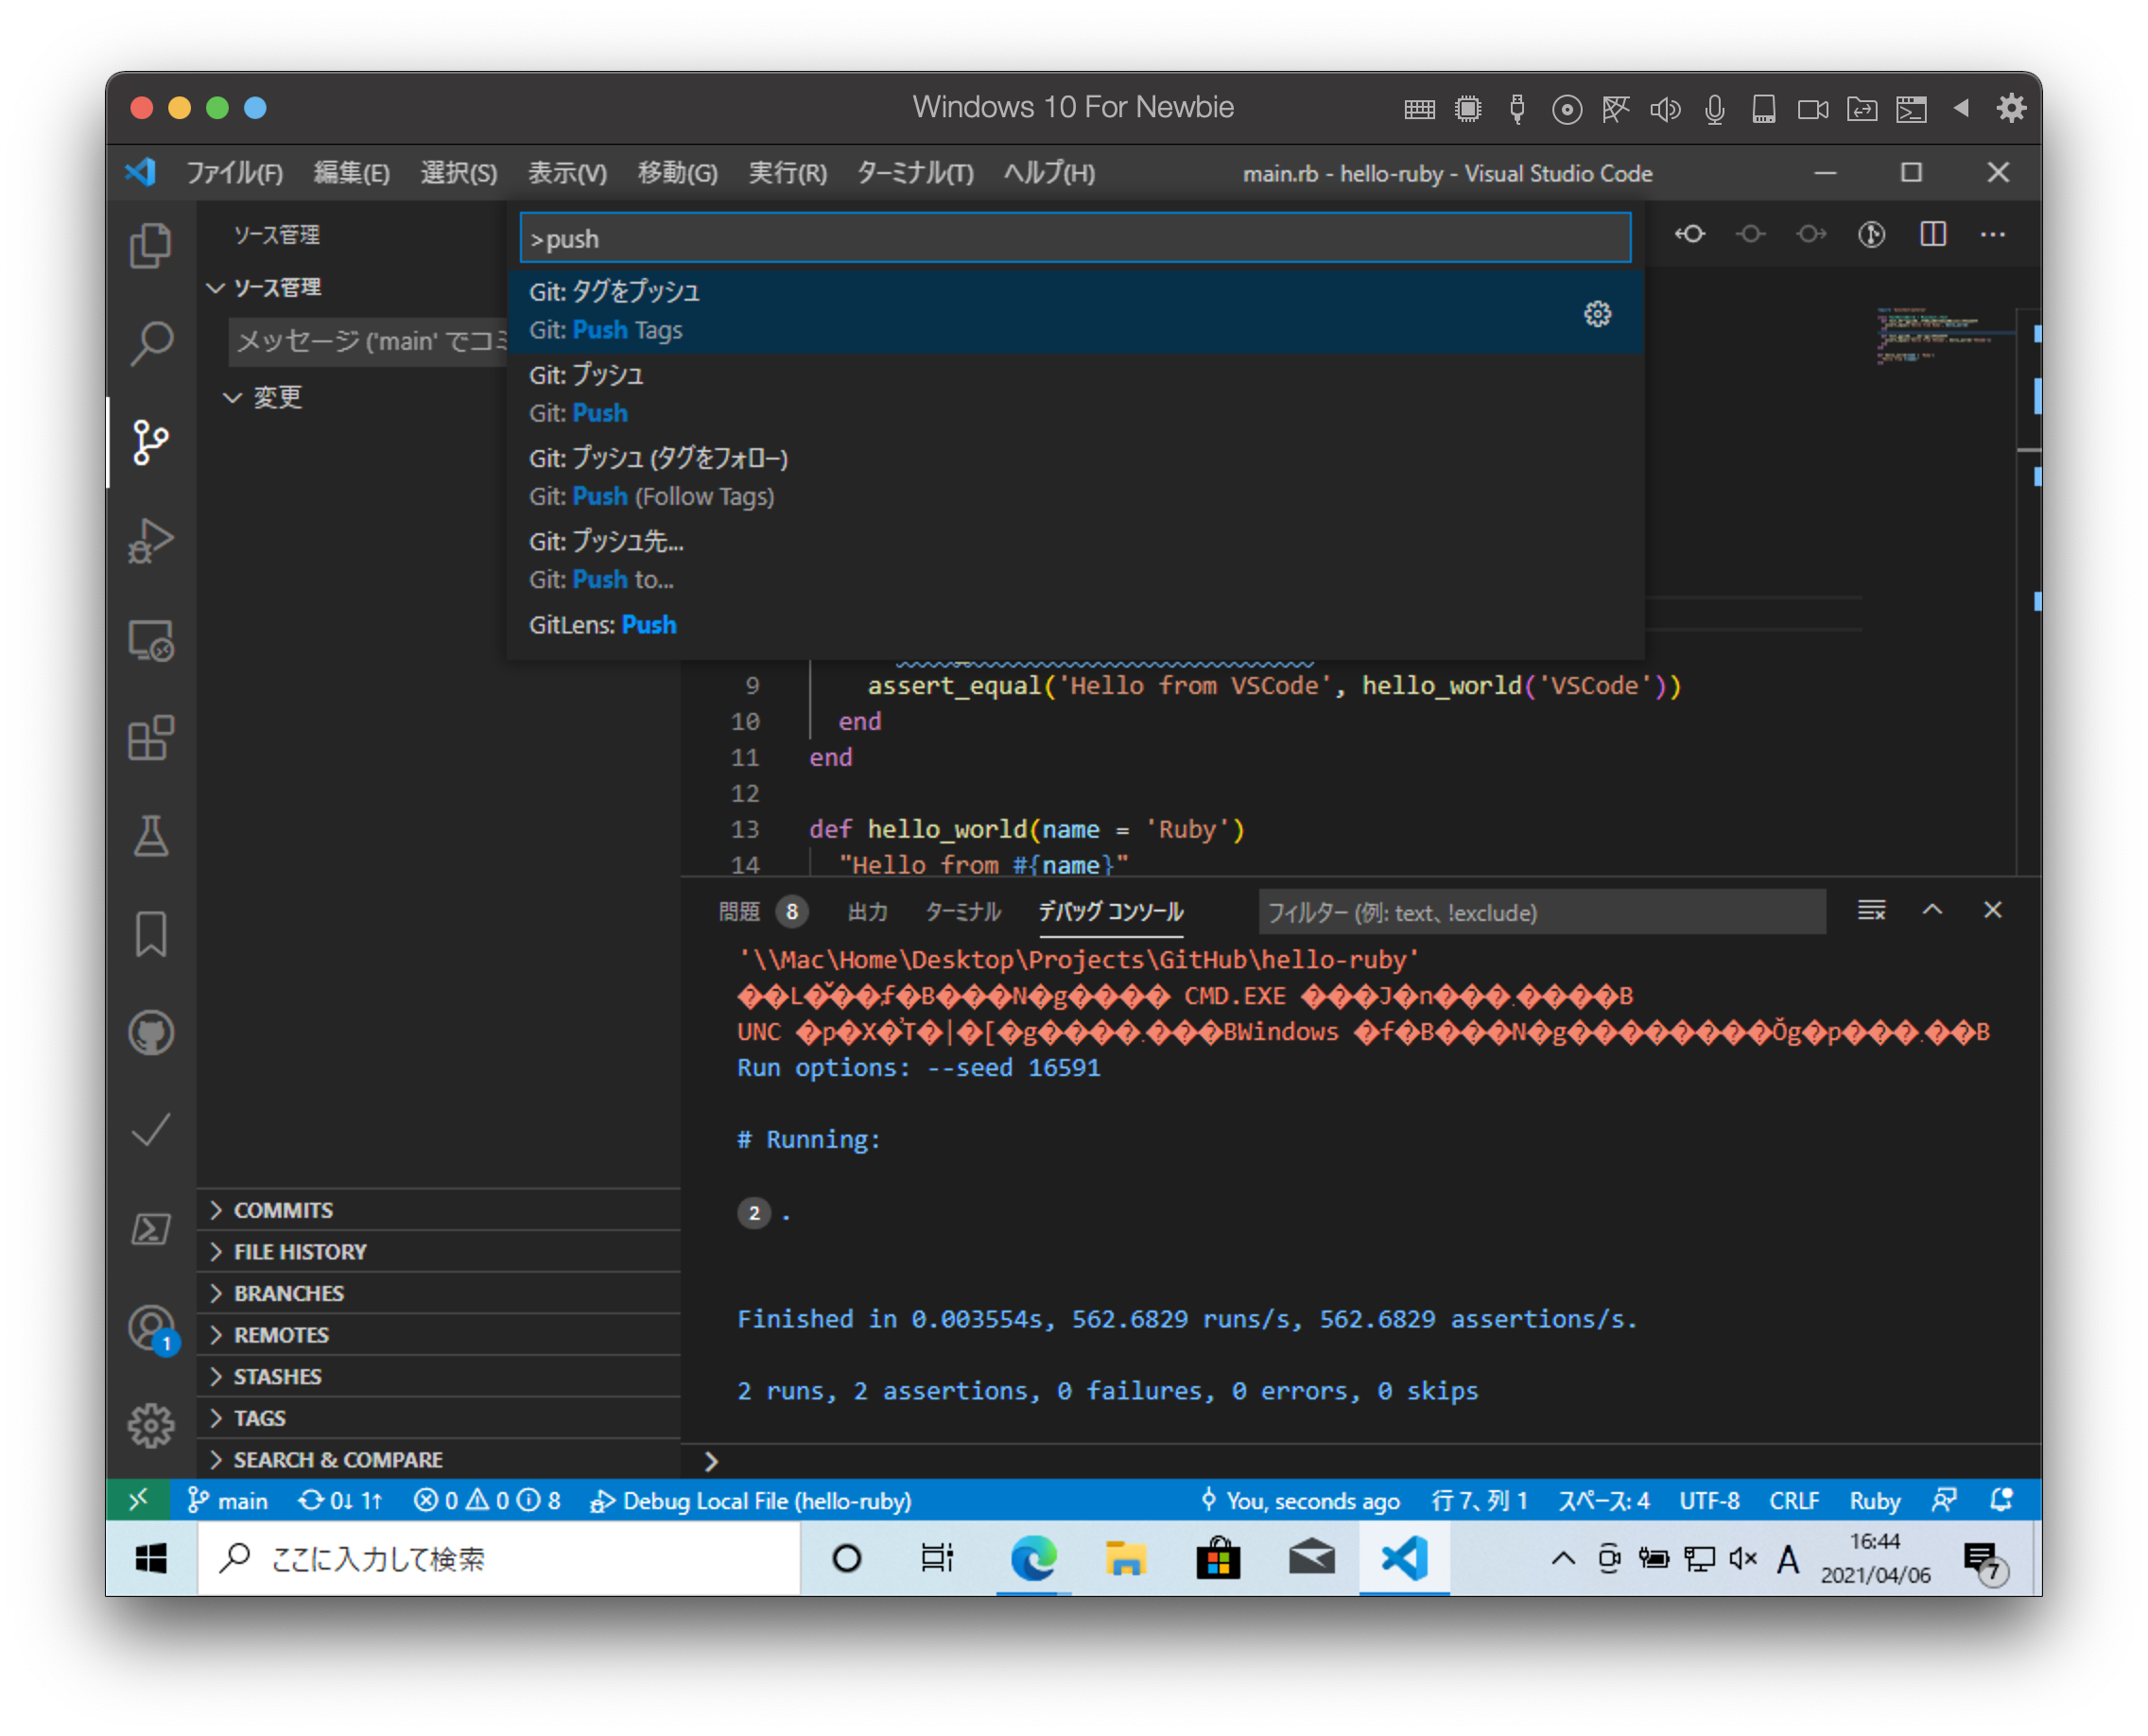Toggle word wrap in the debug console panel
Image resolution: width=2148 pixels, height=1736 pixels.
[1869, 911]
